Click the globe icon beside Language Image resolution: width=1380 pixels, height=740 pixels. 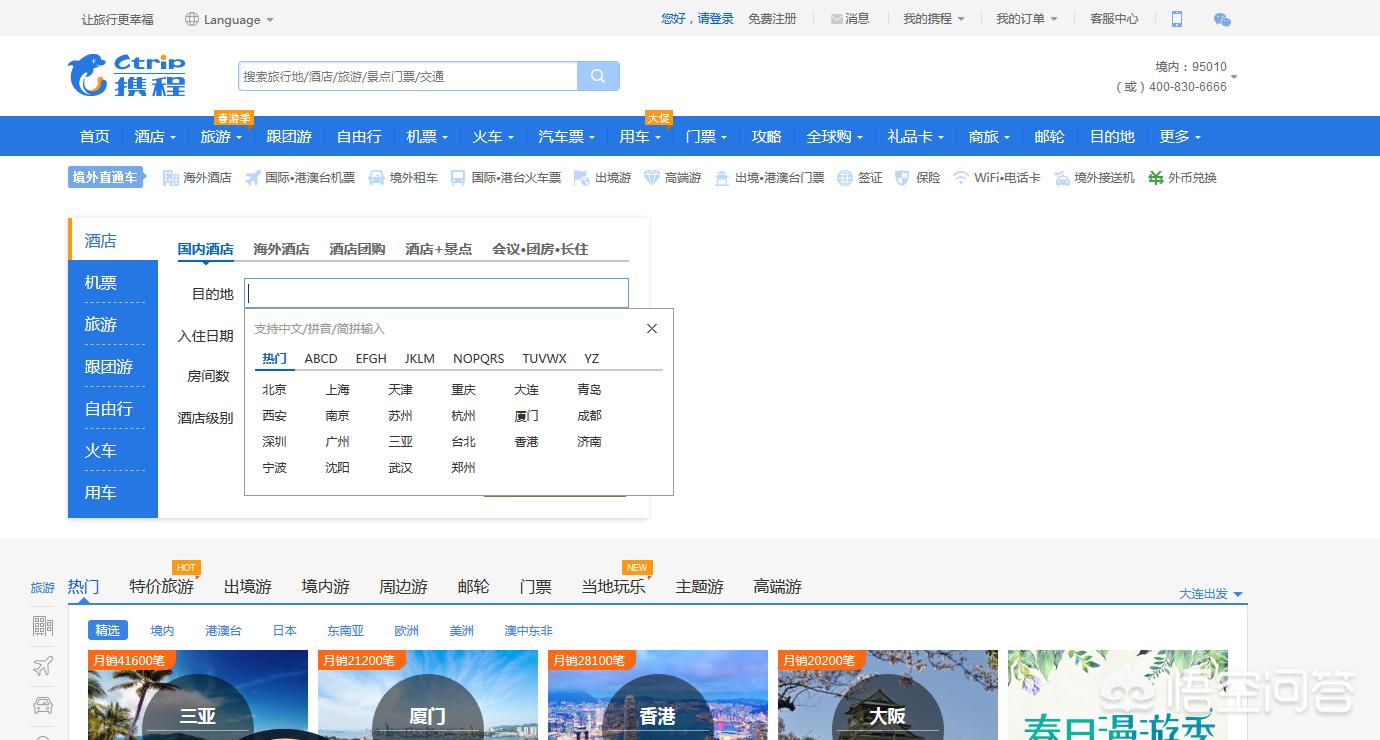pyautogui.click(x=192, y=19)
